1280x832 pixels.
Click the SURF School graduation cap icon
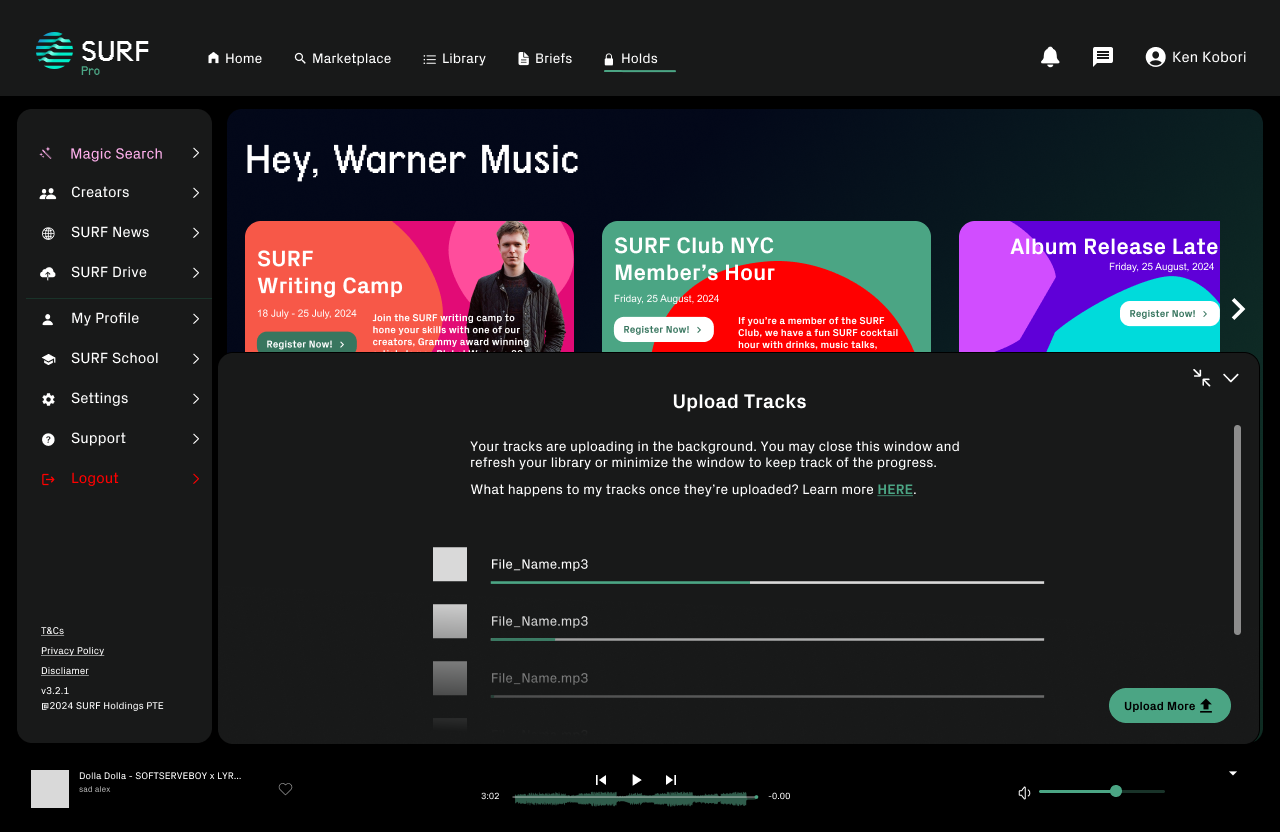48,359
